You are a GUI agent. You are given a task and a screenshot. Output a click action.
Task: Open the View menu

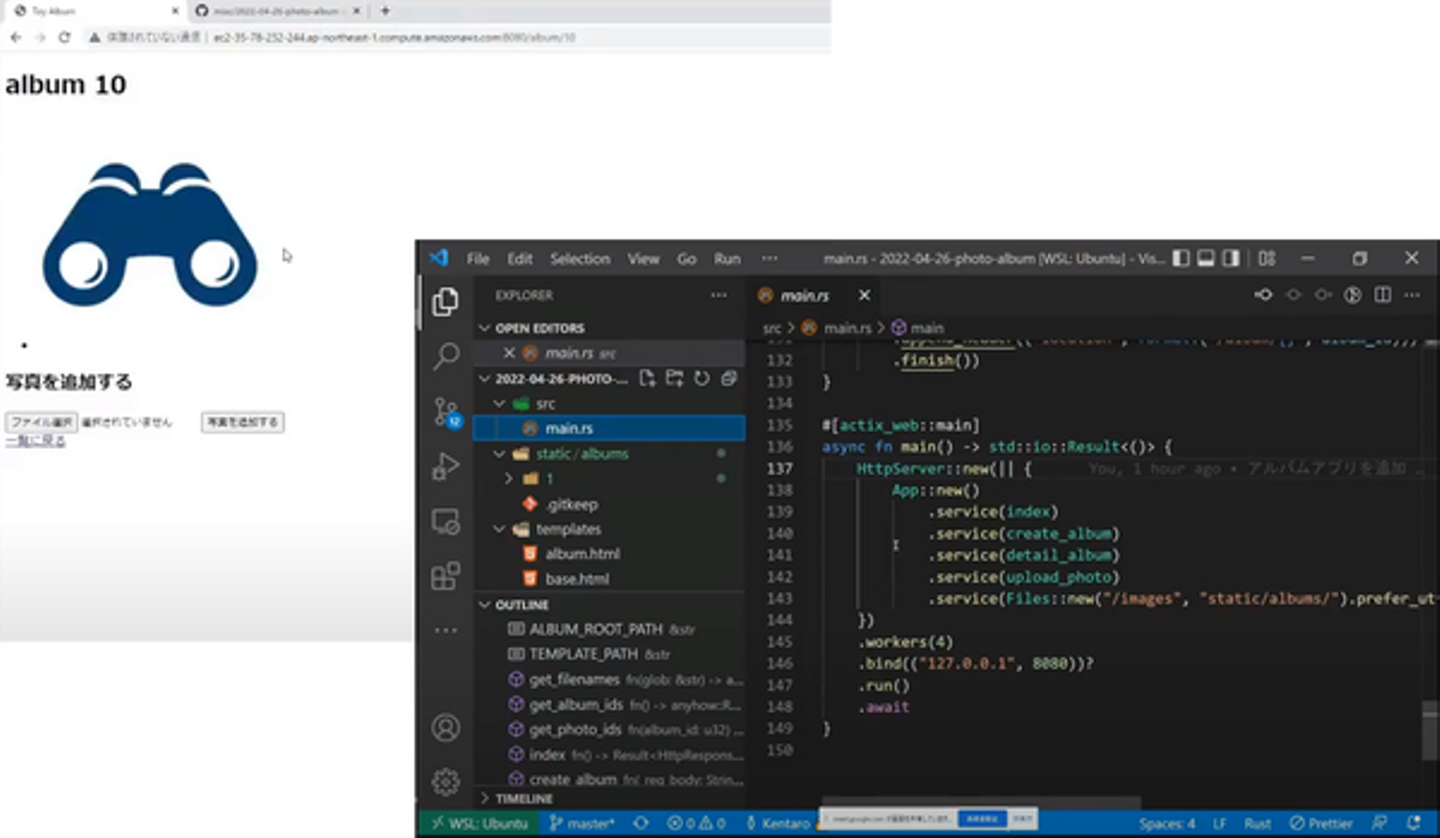pyautogui.click(x=643, y=258)
